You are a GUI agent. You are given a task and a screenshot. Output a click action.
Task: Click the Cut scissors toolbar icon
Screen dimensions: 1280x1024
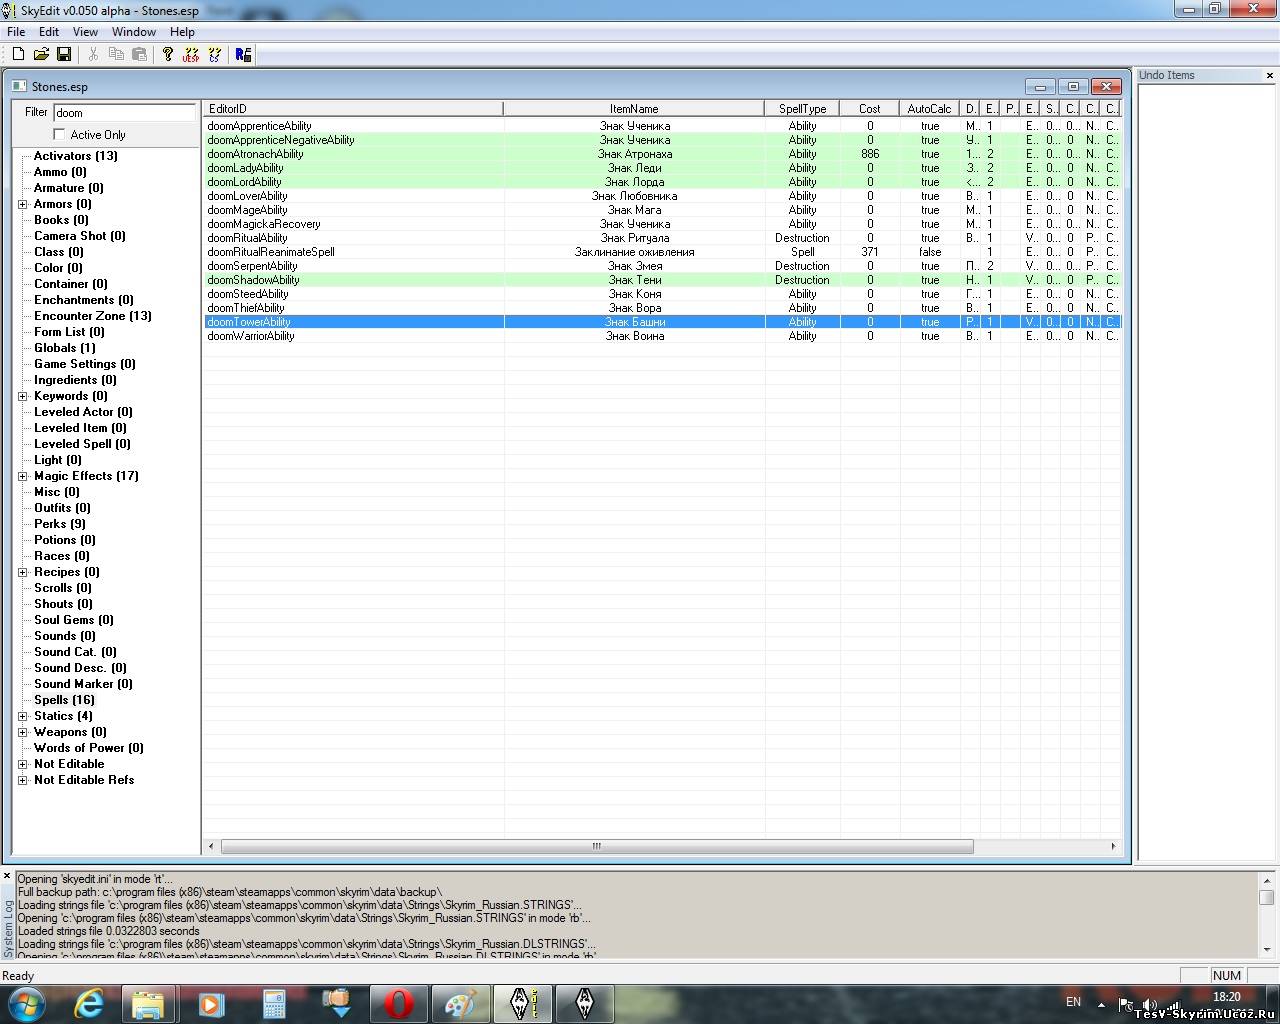pos(94,54)
